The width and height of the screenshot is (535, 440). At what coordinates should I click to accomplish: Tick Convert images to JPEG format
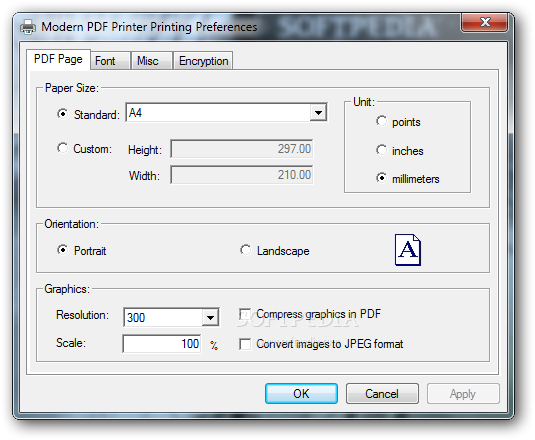(245, 344)
